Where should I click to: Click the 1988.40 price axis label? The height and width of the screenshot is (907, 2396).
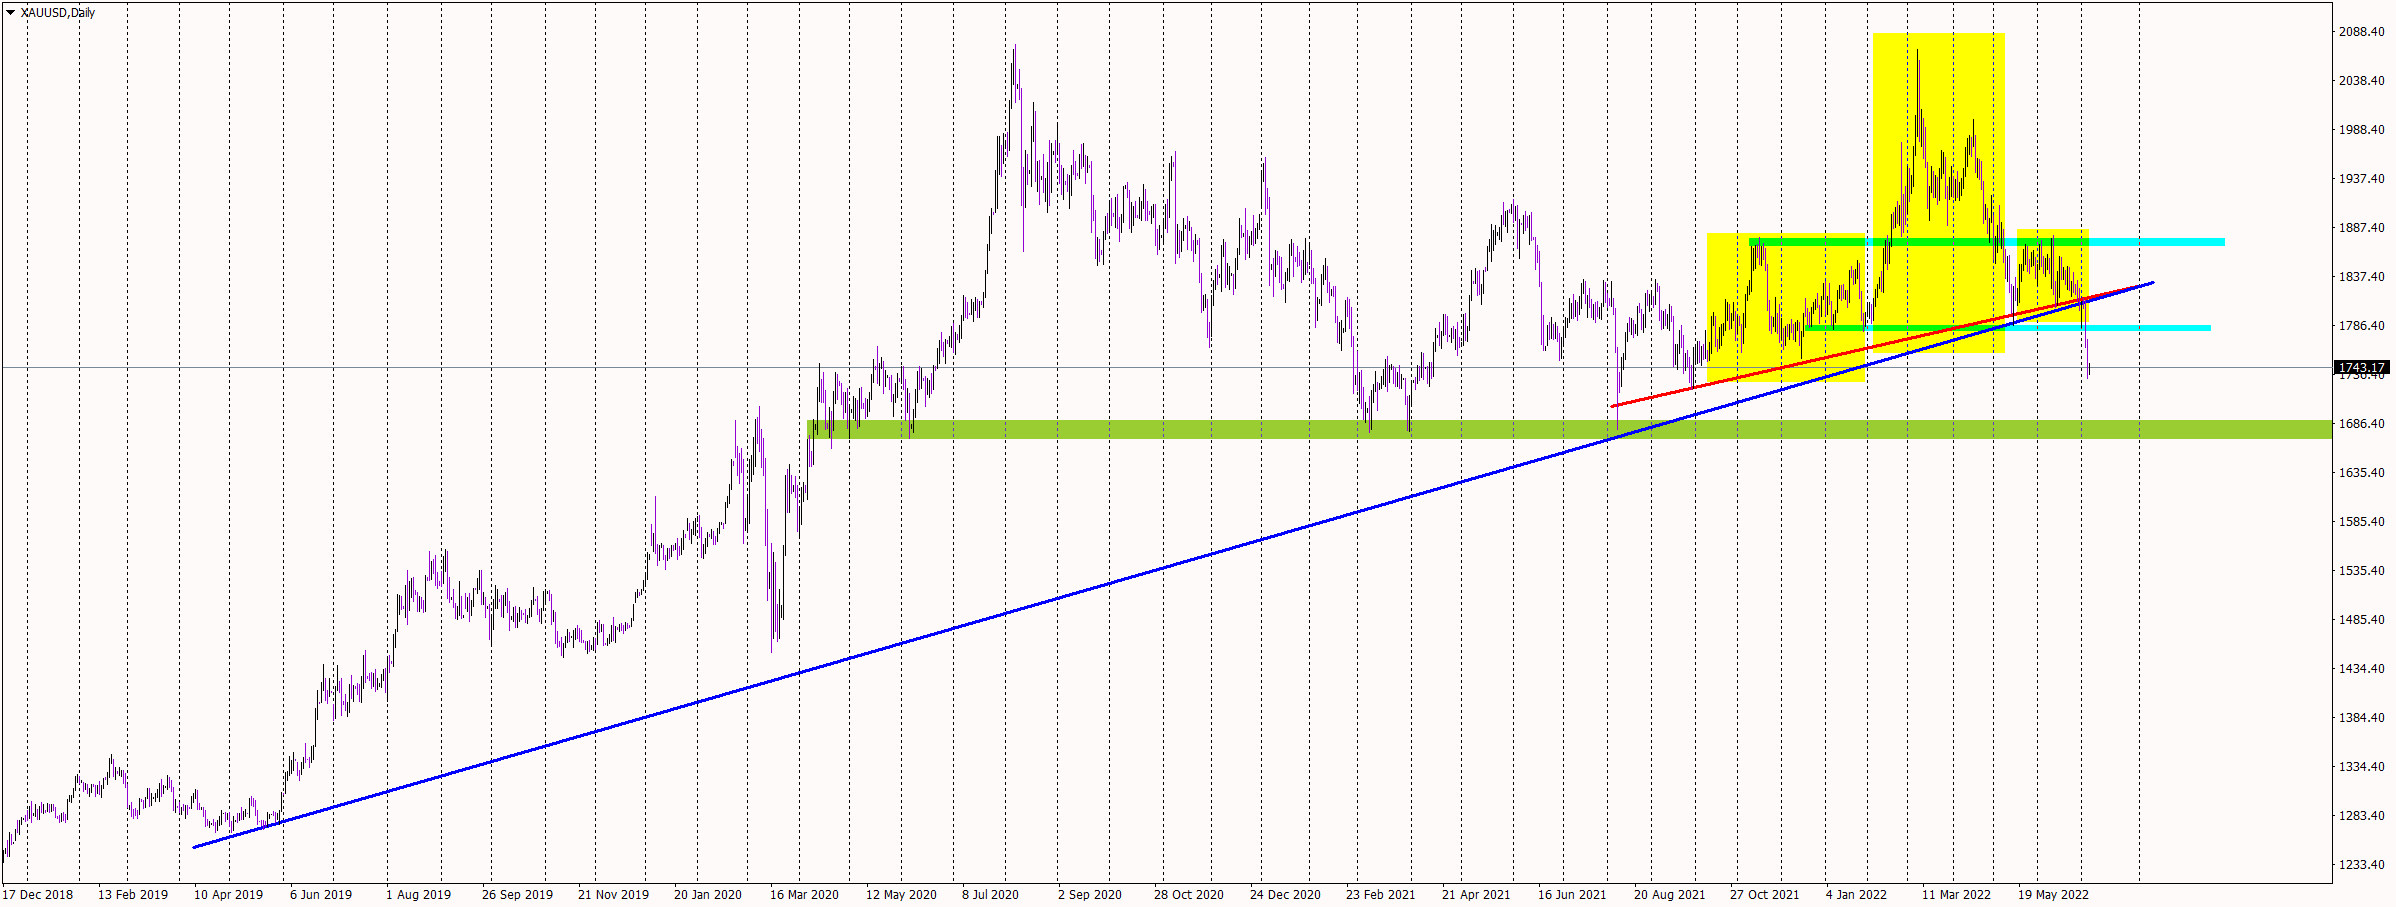pyautogui.click(x=2361, y=130)
